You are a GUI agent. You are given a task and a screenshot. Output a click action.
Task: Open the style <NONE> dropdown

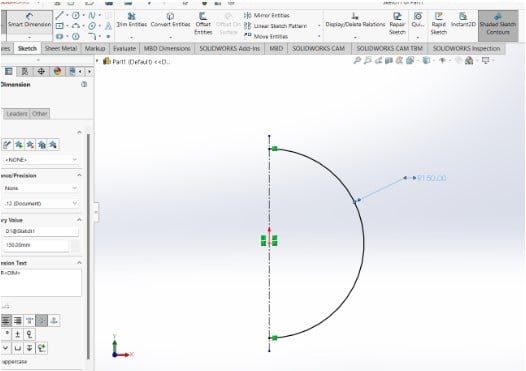point(41,160)
